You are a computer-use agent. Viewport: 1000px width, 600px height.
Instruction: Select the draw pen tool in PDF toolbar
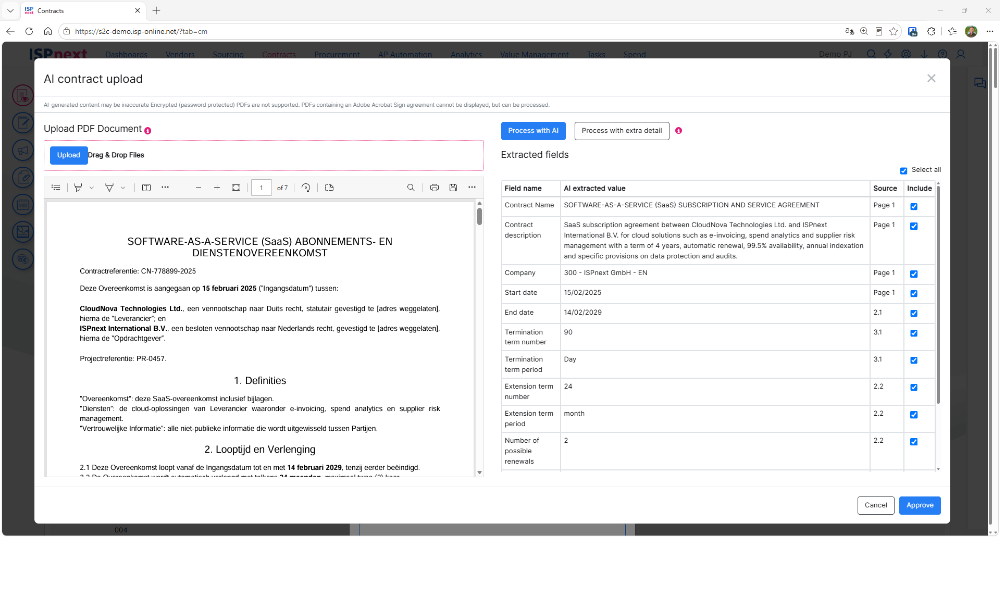click(x=78, y=187)
